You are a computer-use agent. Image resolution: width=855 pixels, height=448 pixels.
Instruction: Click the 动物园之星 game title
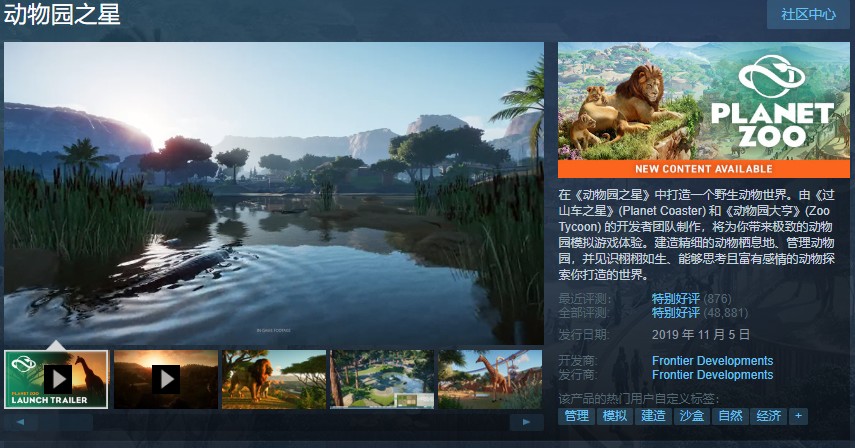pos(62,14)
